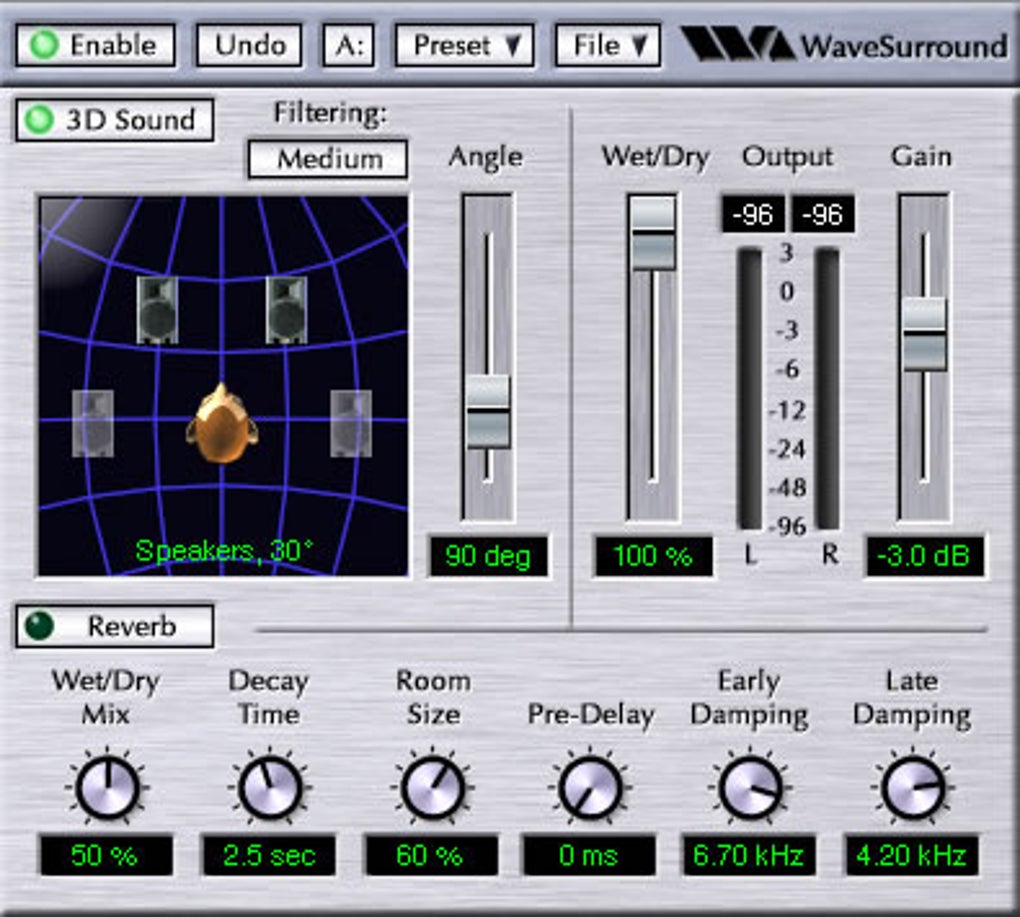Click the left output peak -96 readout
Screen dimensions: 1020x917
753,213
